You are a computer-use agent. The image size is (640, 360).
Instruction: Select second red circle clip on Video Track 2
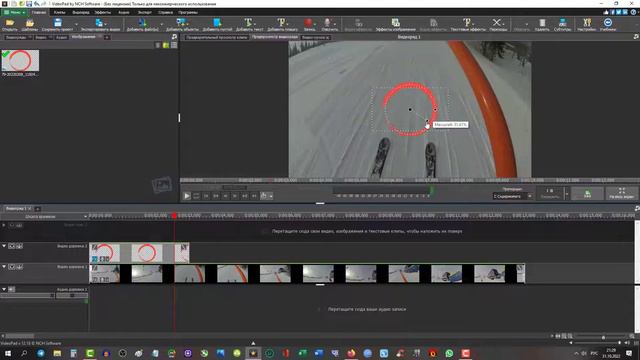point(147,253)
